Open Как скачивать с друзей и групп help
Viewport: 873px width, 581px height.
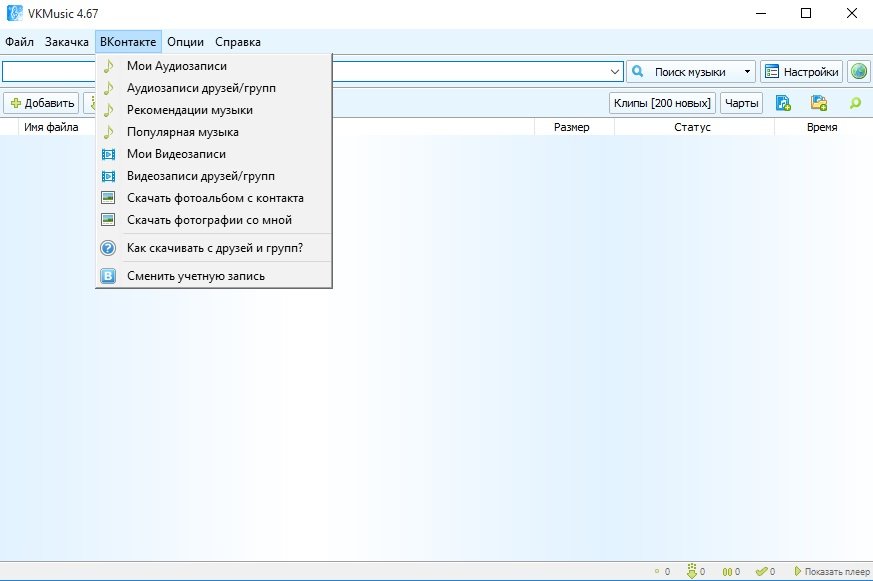pyautogui.click(x=214, y=248)
